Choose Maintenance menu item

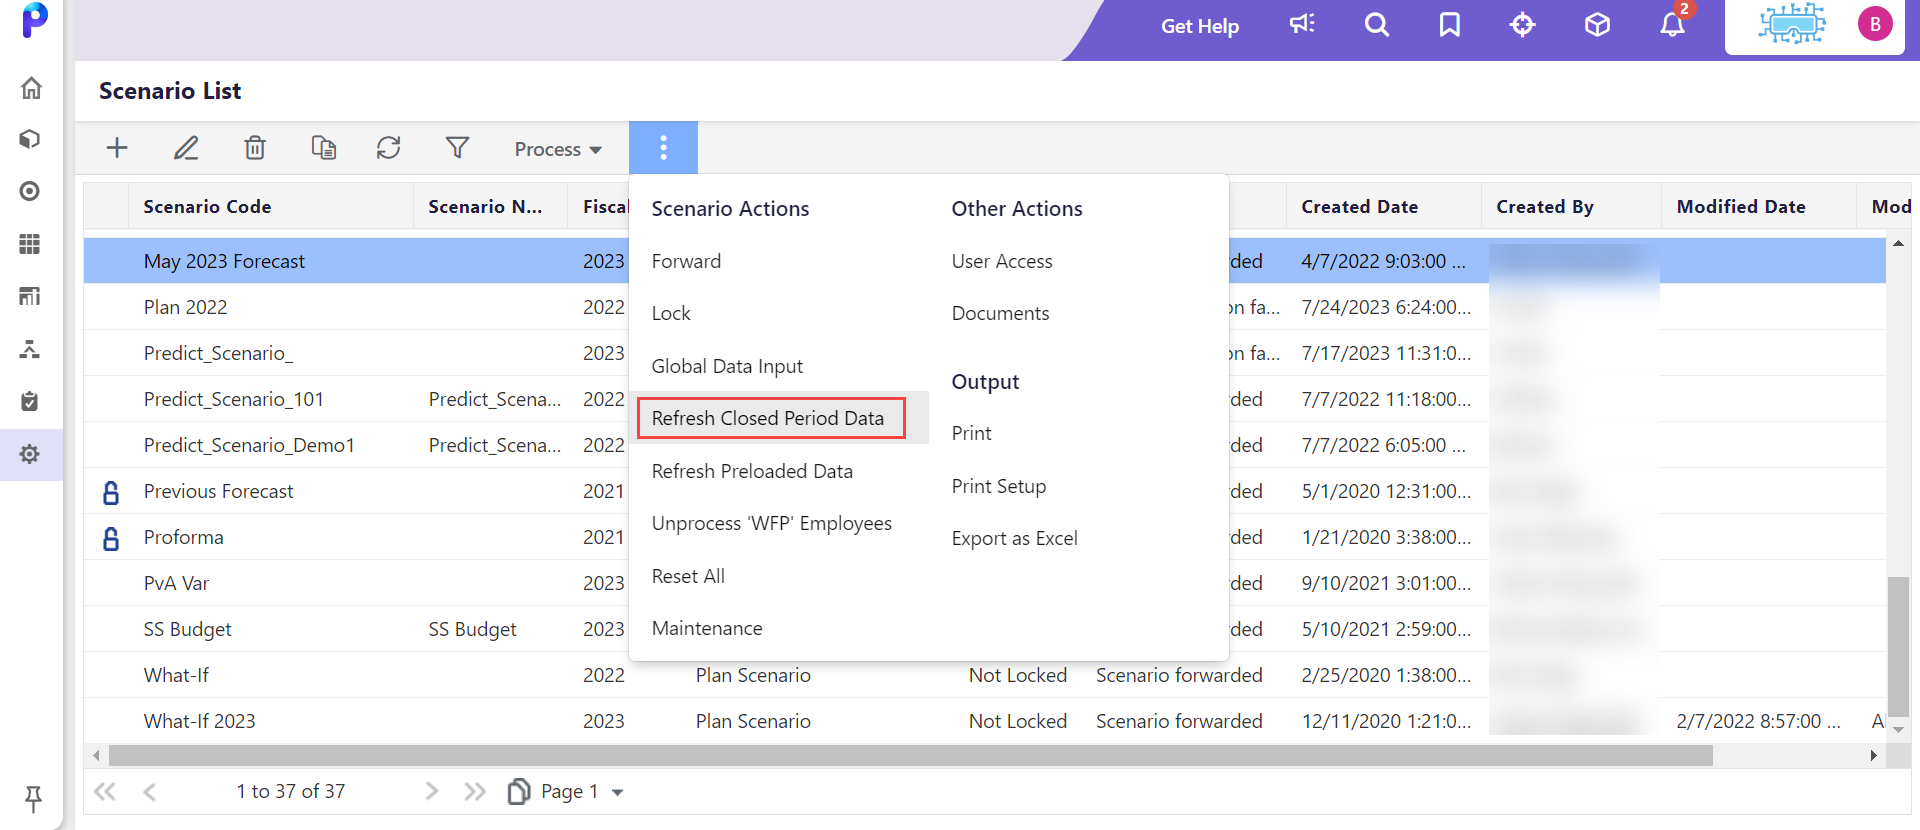click(707, 628)
